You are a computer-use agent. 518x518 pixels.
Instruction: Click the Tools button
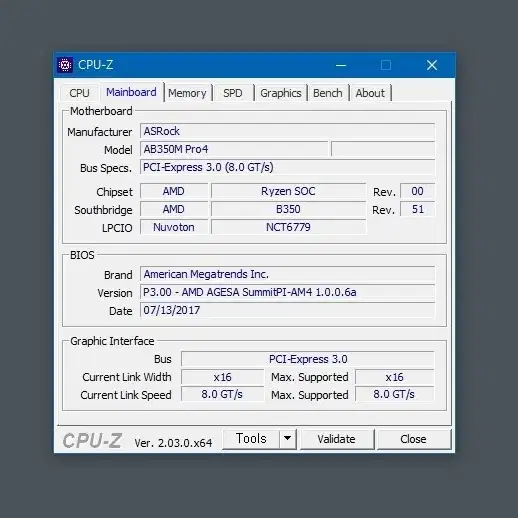[251, 439]
